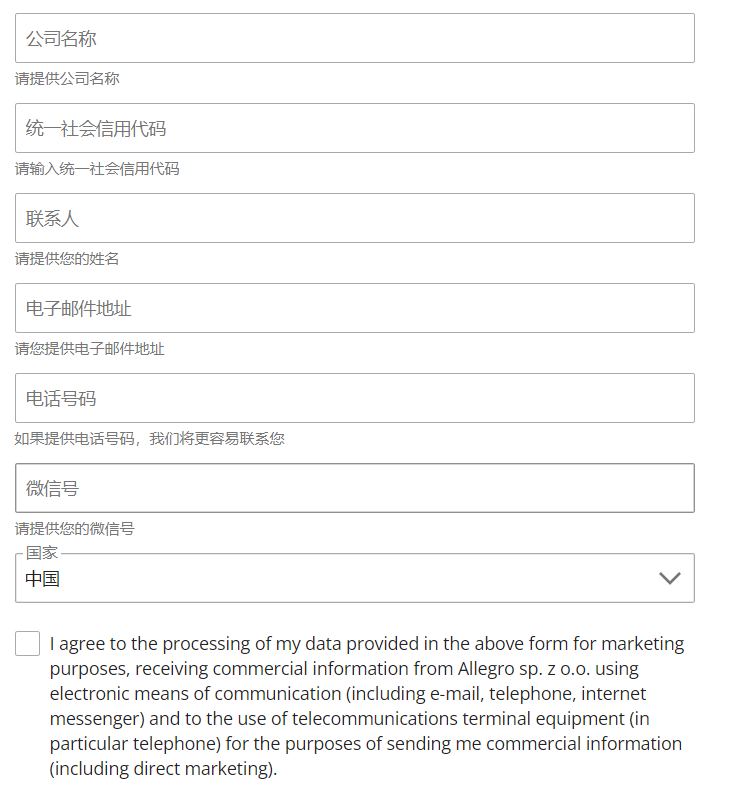This screenshot has width=730, height=785.
Task: Click into the 统一社会信用代码 input box
Action: coord(354,128)
